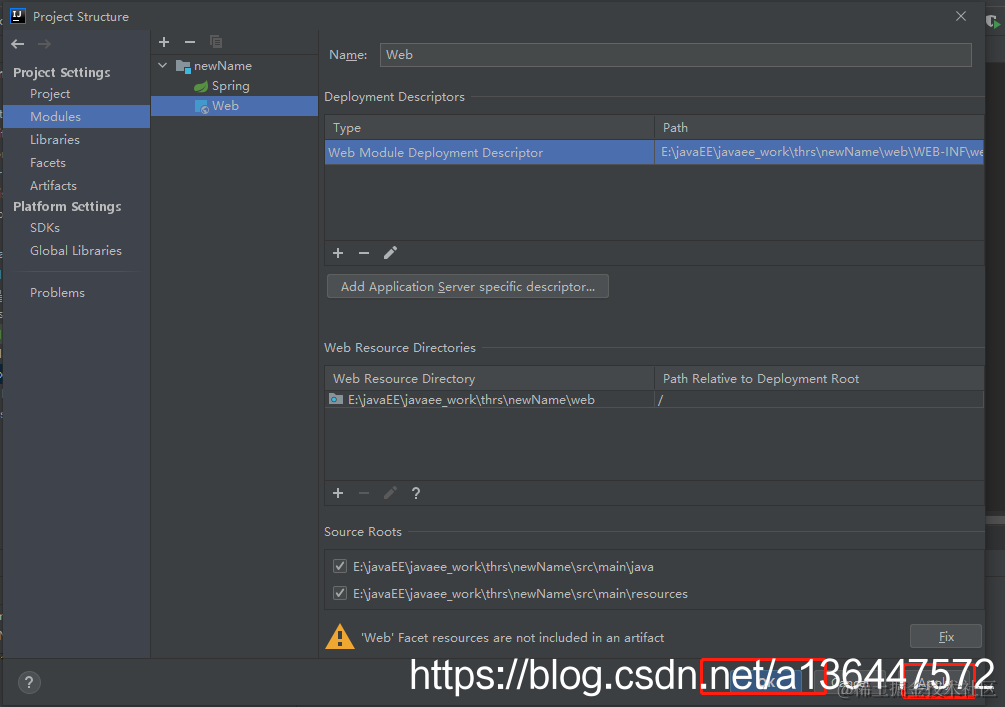Add a deployment descriptor with plus icon

click(x=338, y=253)
